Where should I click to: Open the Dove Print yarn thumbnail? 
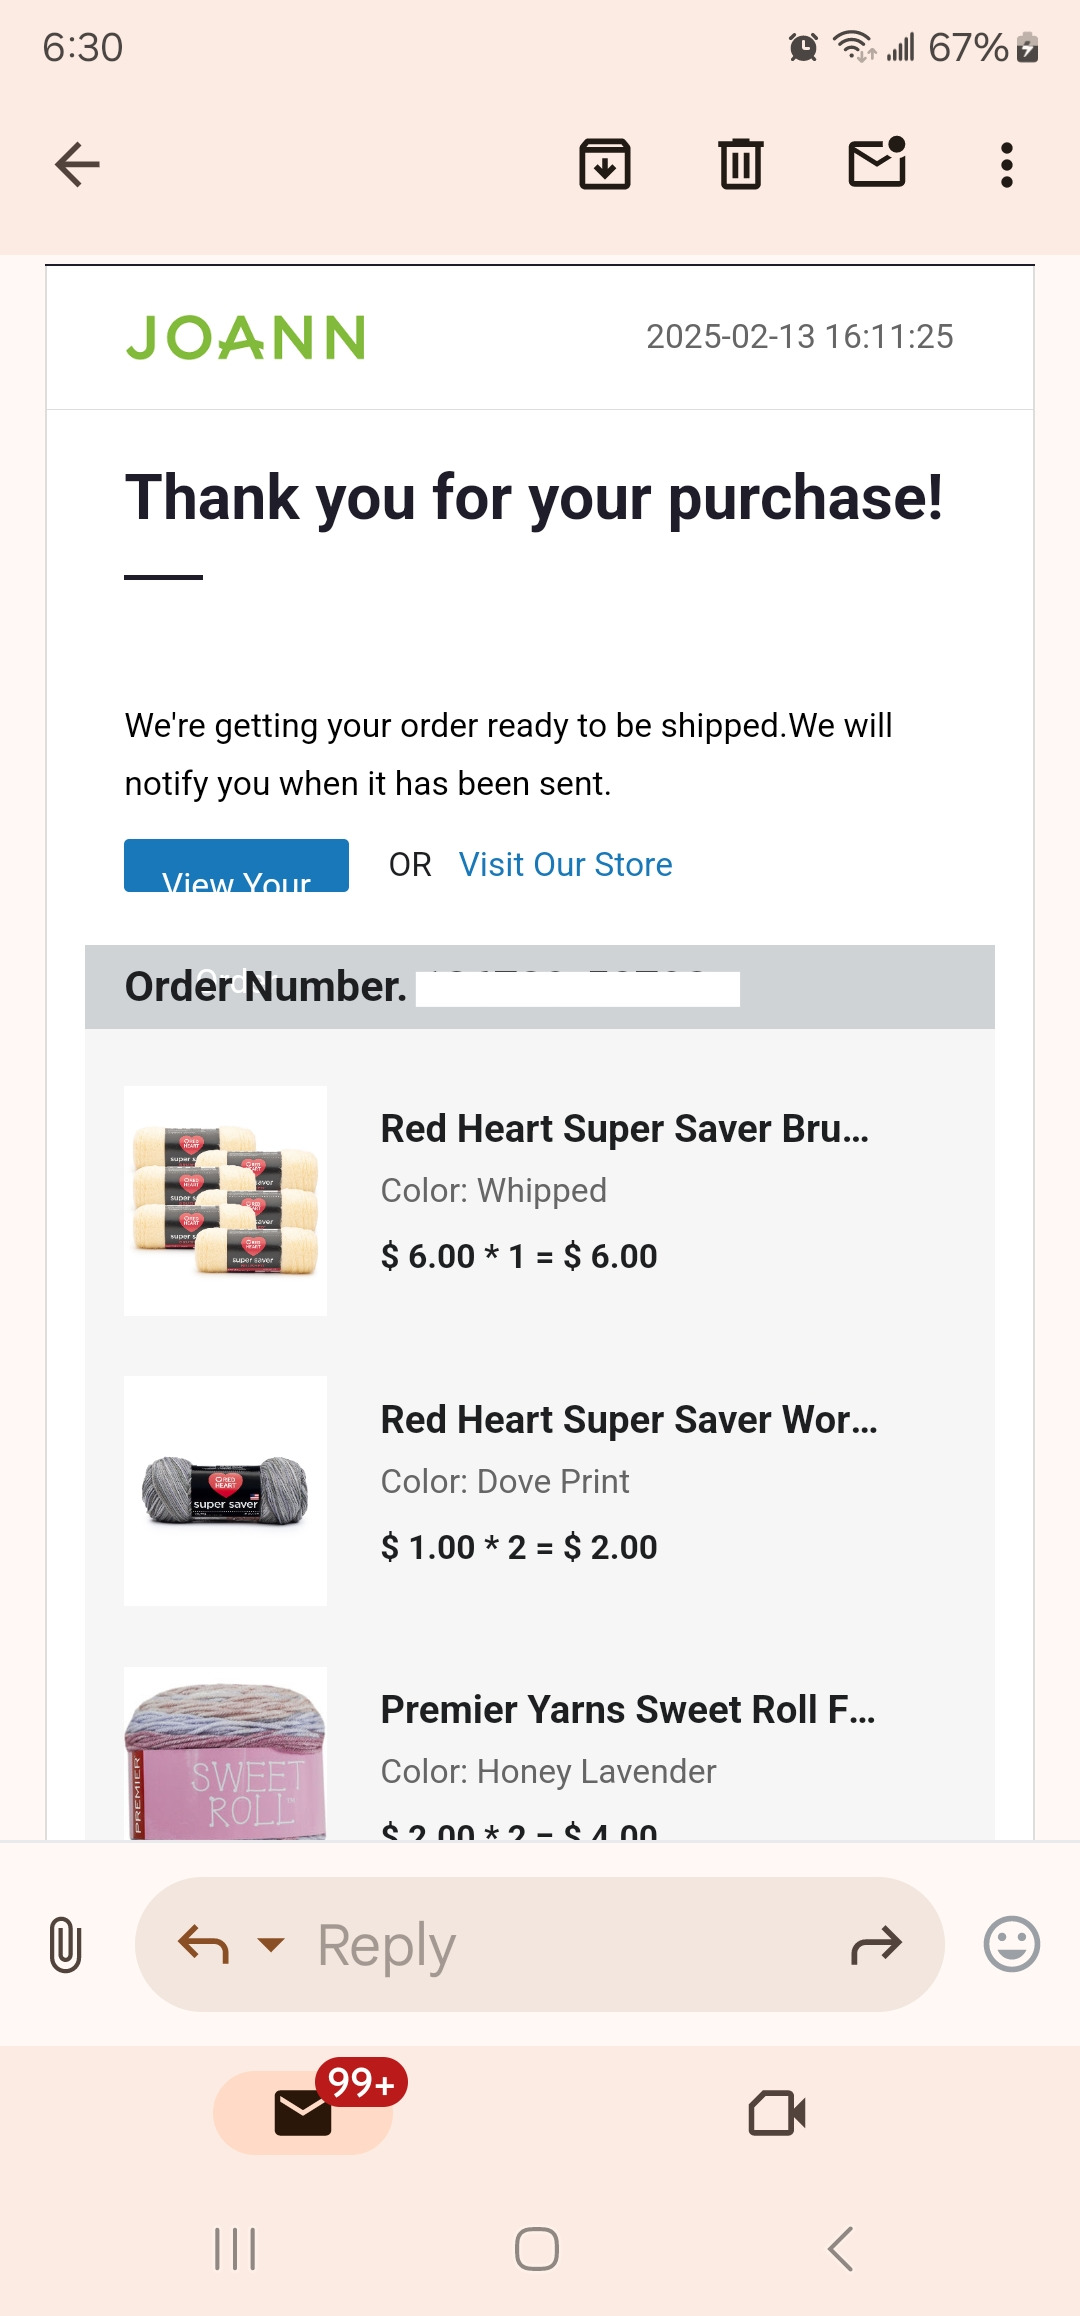(x=225, y=1490)
